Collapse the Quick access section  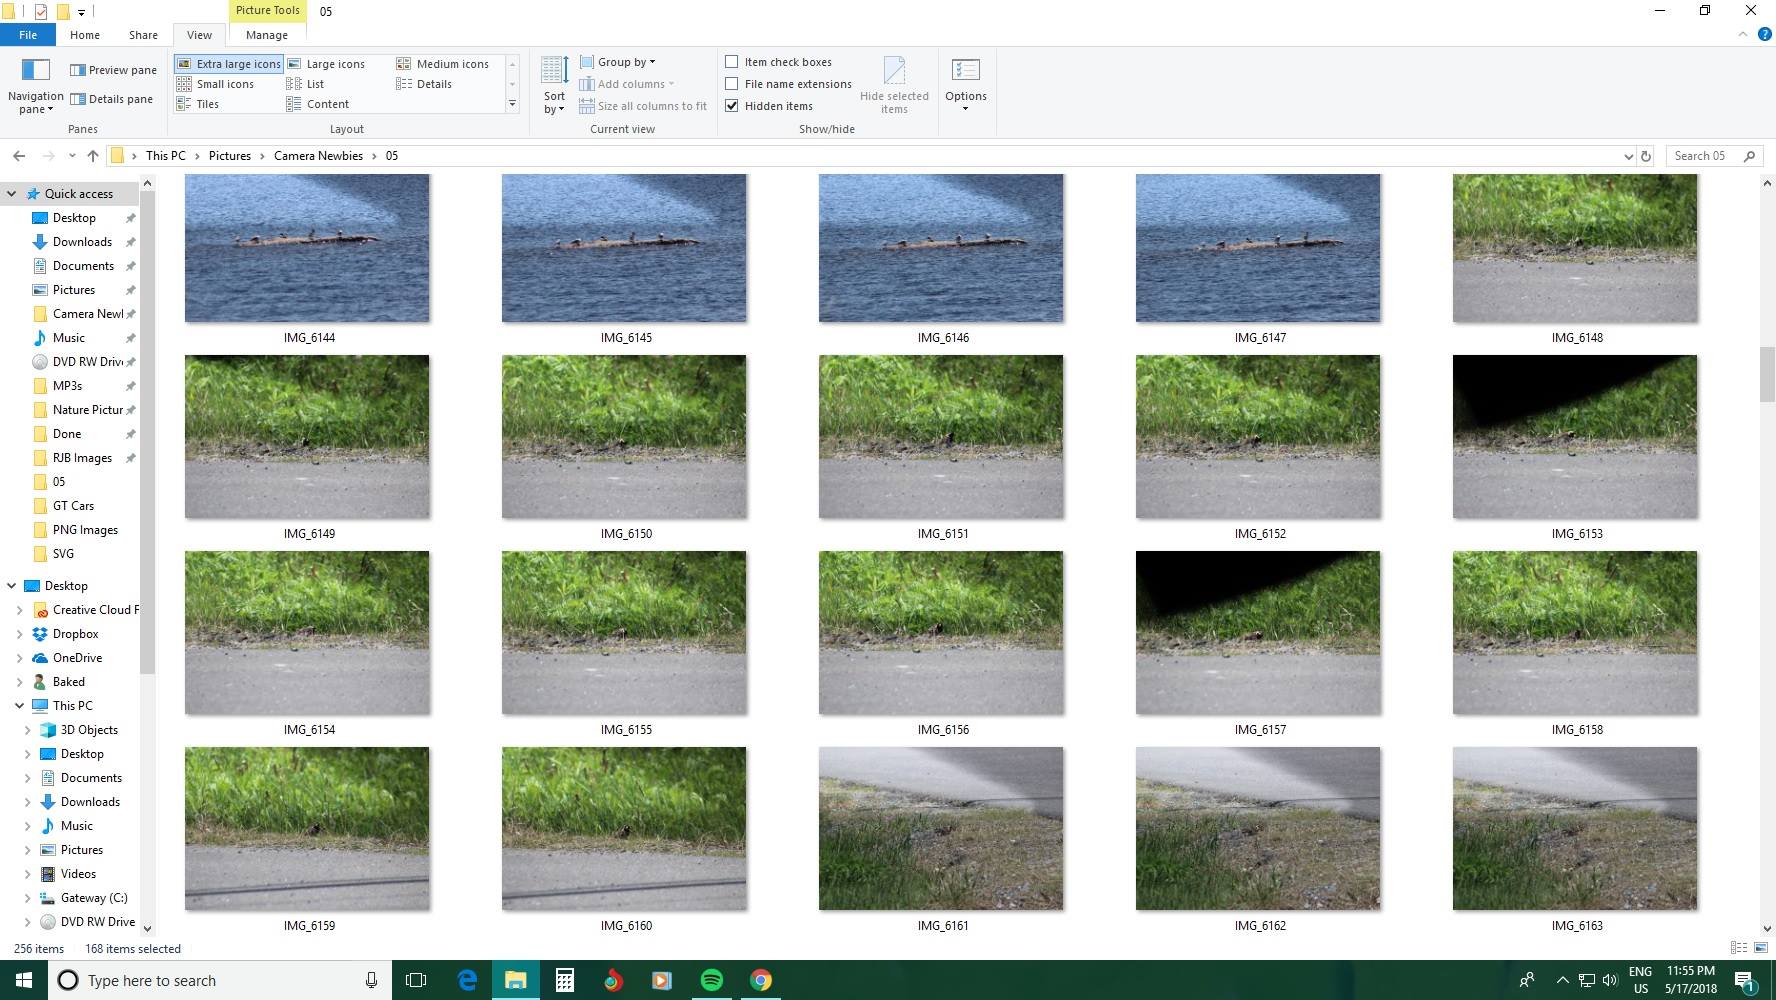click(x=11, y=194)
